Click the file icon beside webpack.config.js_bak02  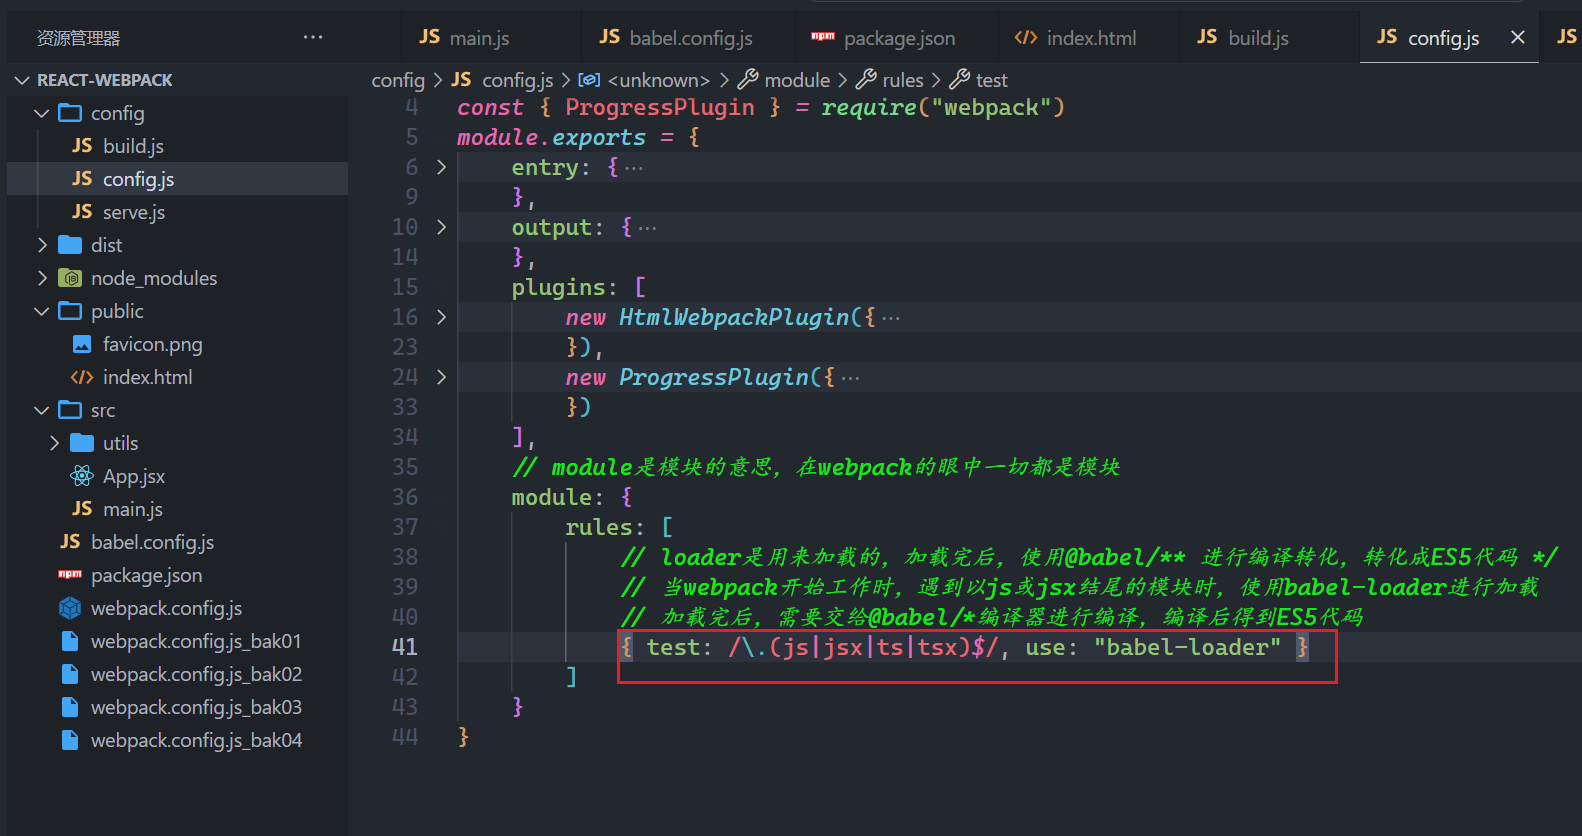(70, 674)
